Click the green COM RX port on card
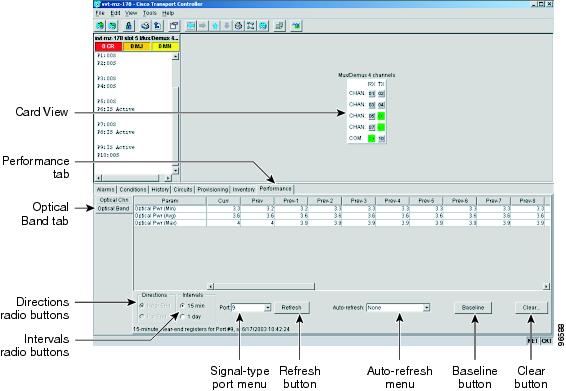566x391 pixels. click(371, 138)
